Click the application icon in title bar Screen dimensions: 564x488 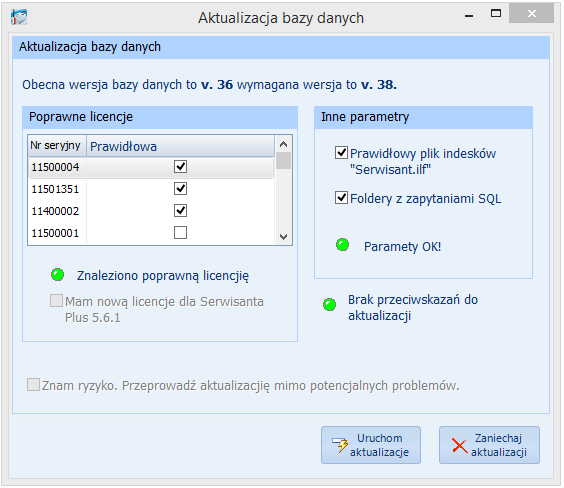coord(19,17)
